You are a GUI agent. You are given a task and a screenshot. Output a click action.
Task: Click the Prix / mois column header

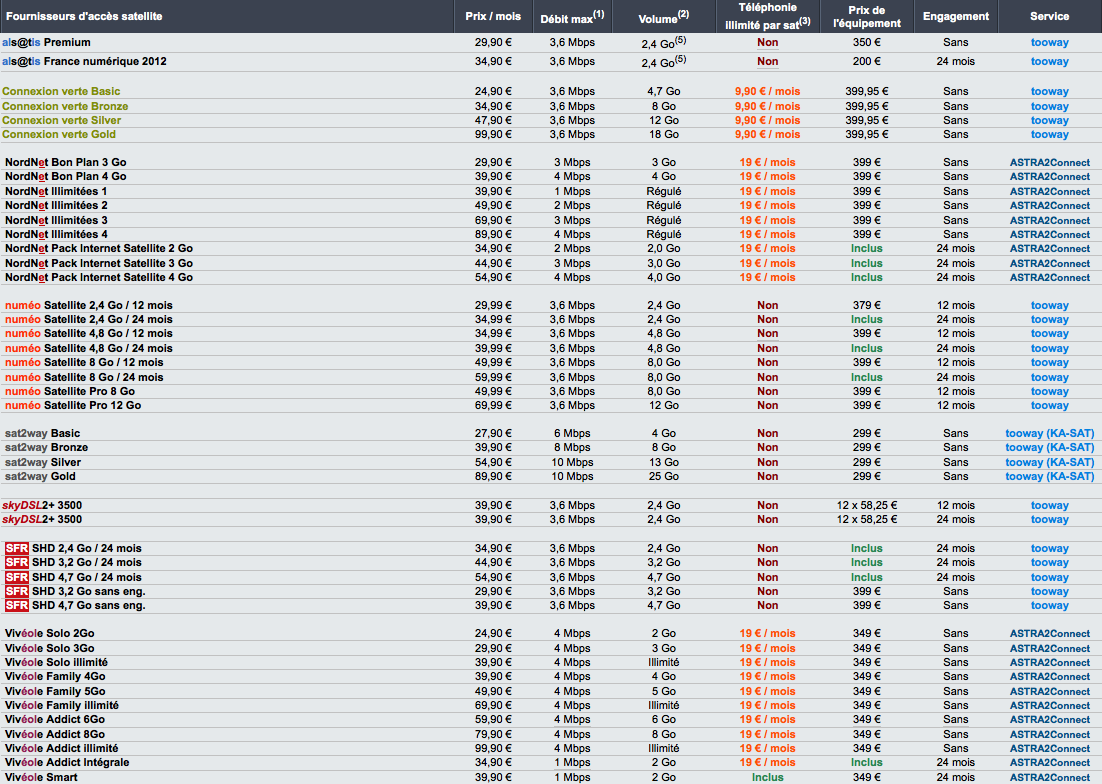pyautogui.click(x=493, y=17)
